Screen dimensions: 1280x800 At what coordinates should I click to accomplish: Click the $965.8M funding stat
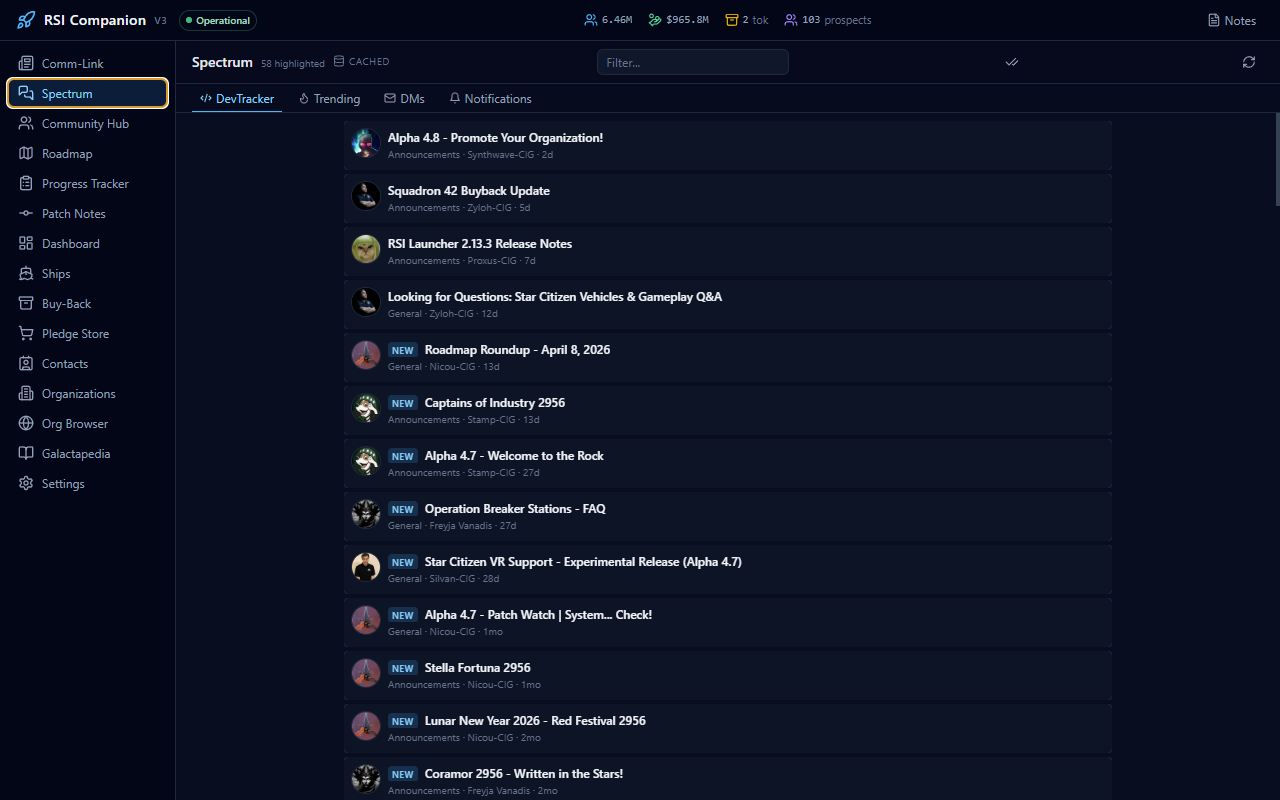click(678, 20)
